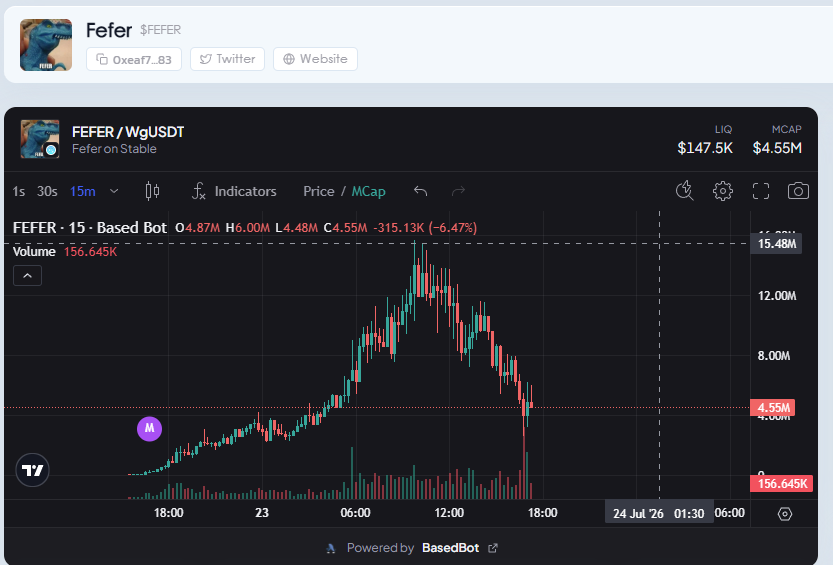Click the 15.48M crosshair price label
The image size is (833, 565).
tap(776, 244)
